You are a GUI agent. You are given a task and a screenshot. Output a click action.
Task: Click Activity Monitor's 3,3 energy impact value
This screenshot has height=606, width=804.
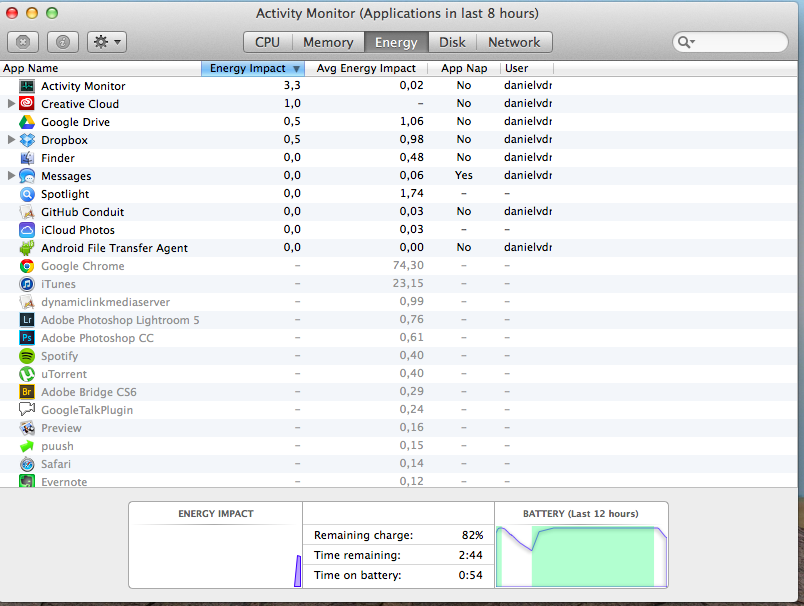(x=292, y=85)
